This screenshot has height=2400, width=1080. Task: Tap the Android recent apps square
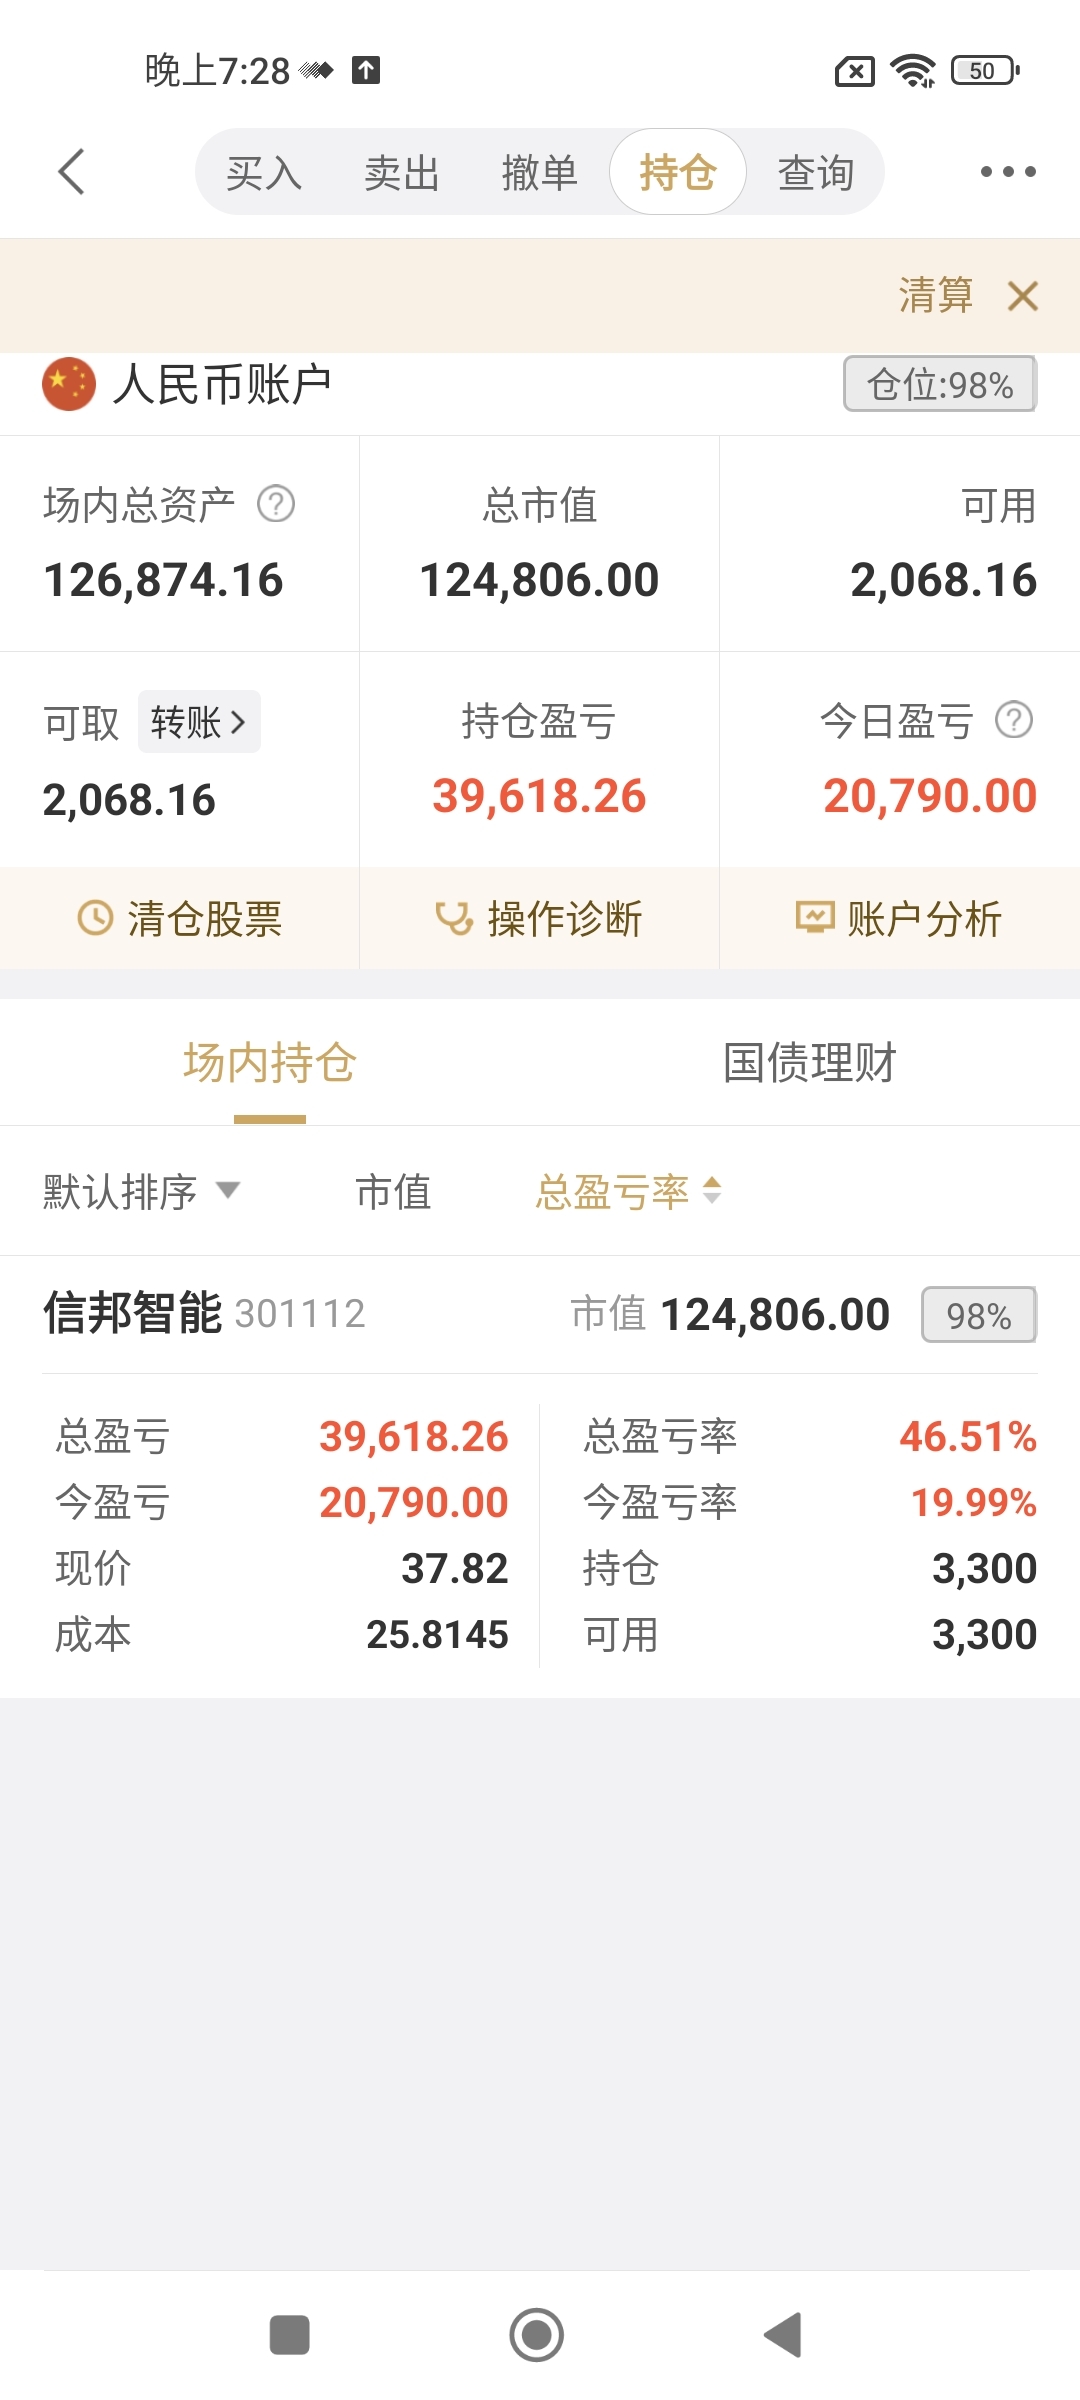click(290, 2335)
